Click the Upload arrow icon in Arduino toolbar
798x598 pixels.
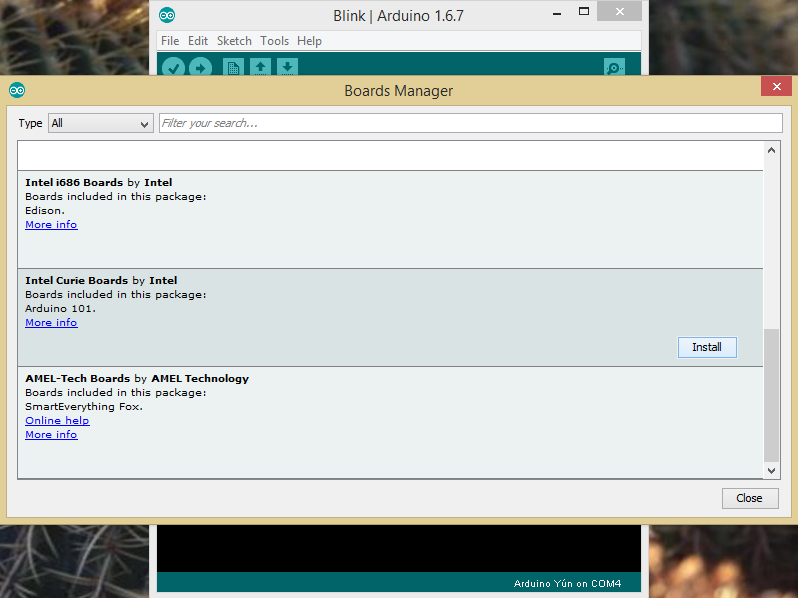pos(201,67)
